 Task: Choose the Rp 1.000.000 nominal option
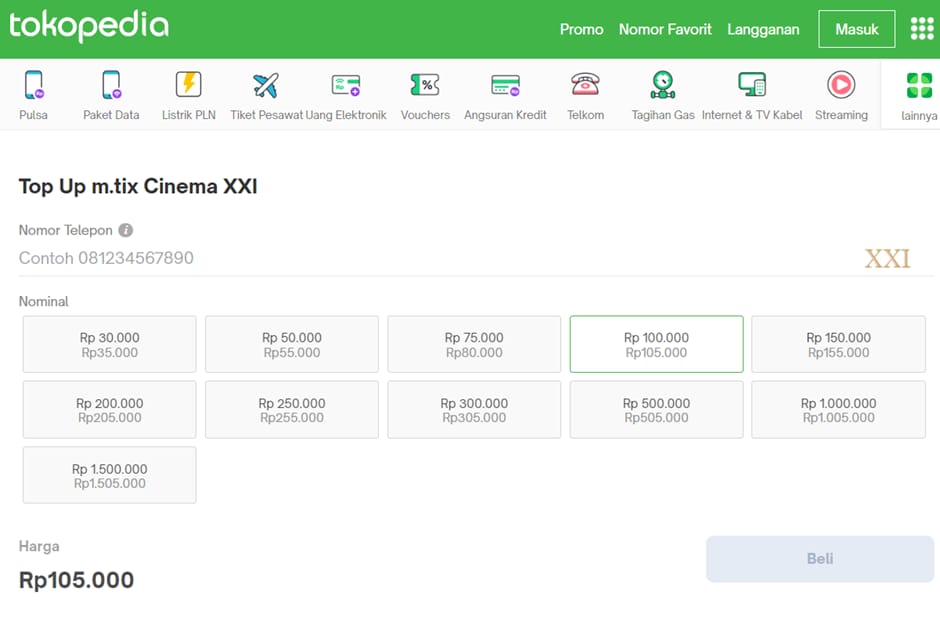coord(839,410)
